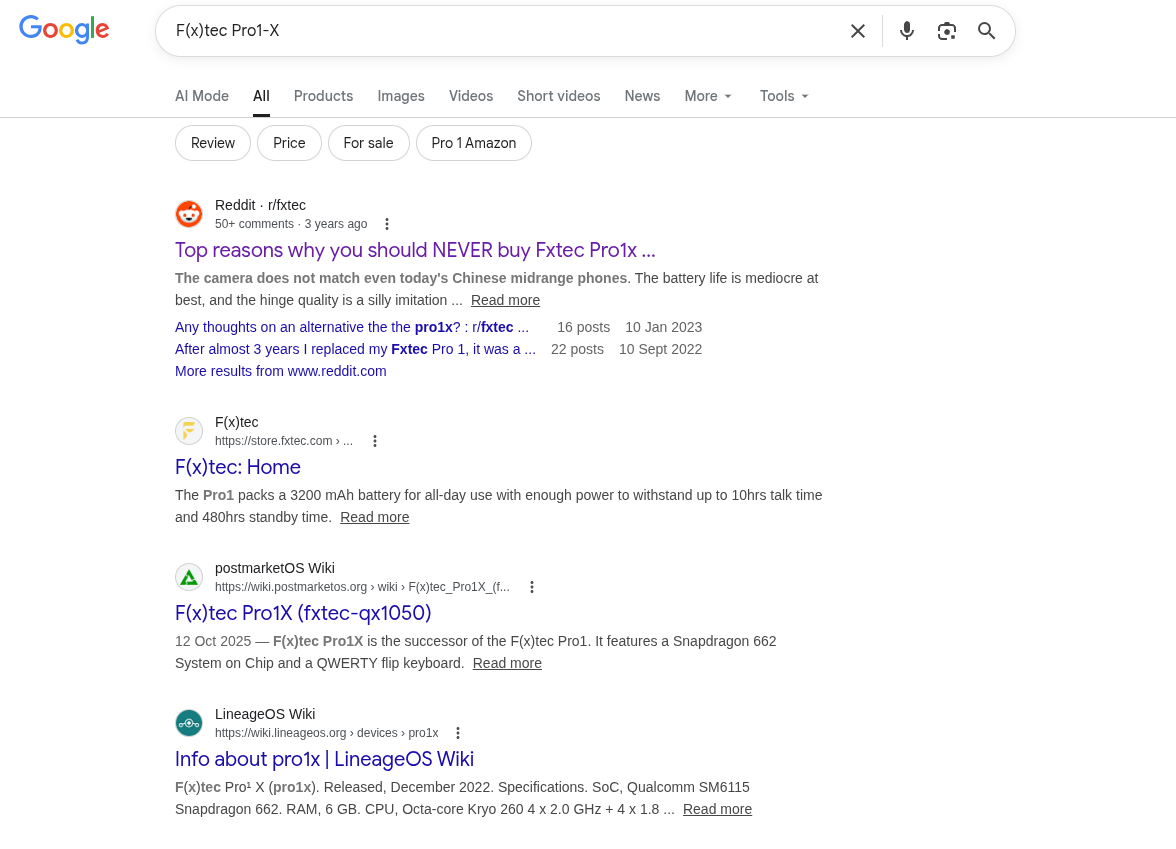Click the 'Reddit · r/fxtec' source name
Viewport: 1176px width, 849px height.
[260, 205]
